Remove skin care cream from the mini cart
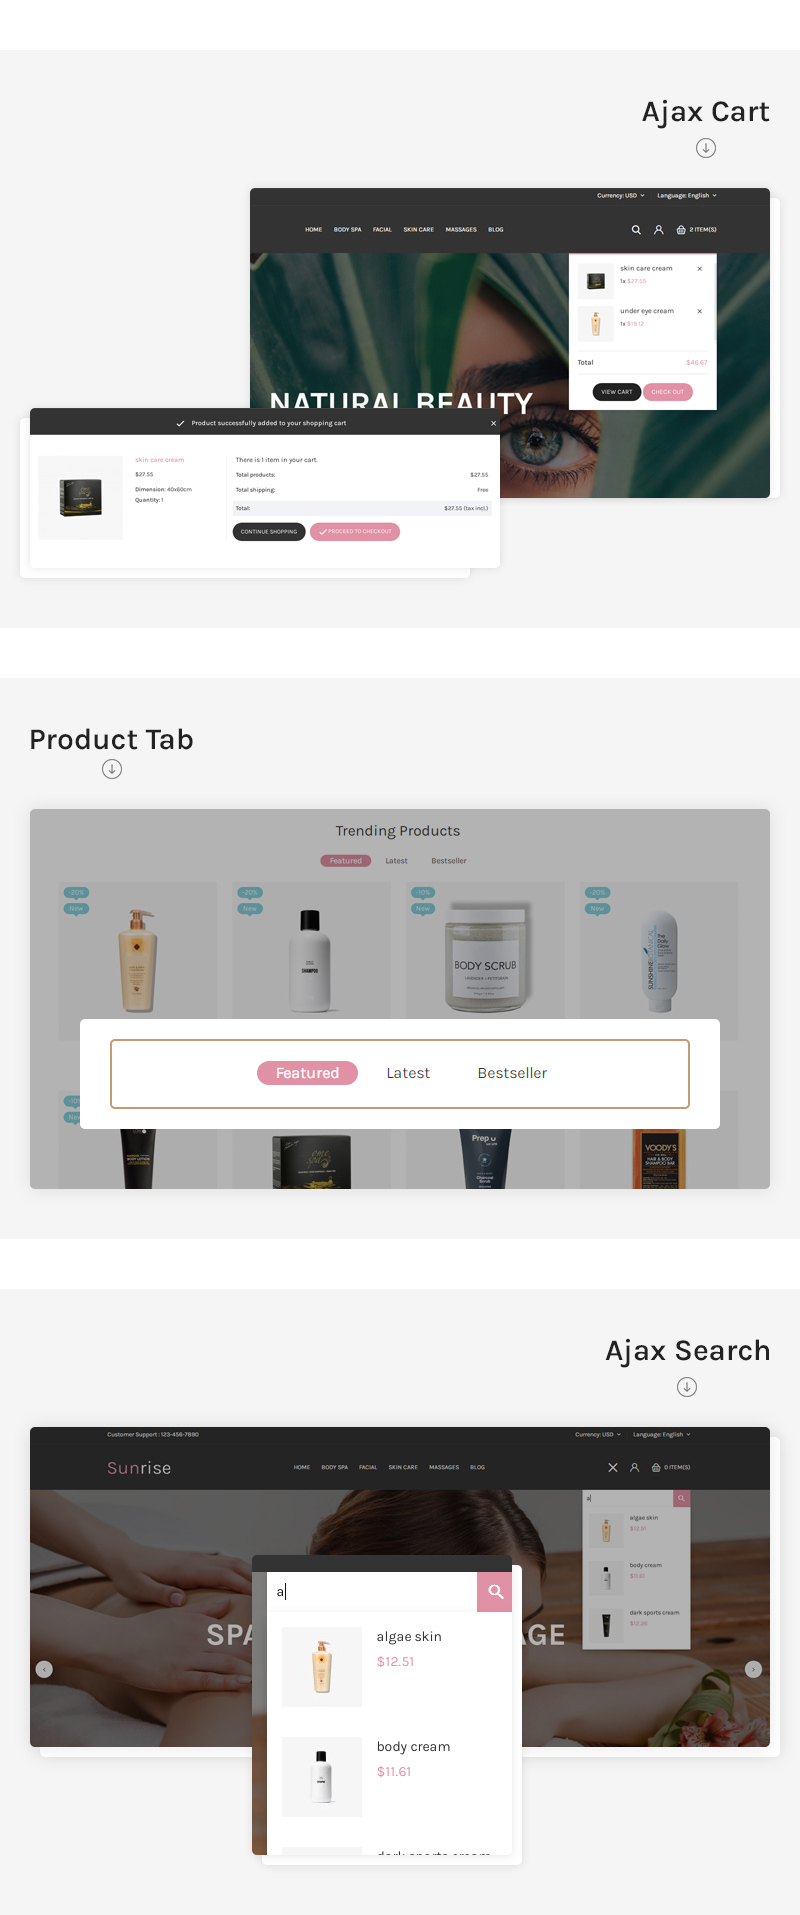The height and width of the screenshot is (1915, 800). click(x=700, y=269)
